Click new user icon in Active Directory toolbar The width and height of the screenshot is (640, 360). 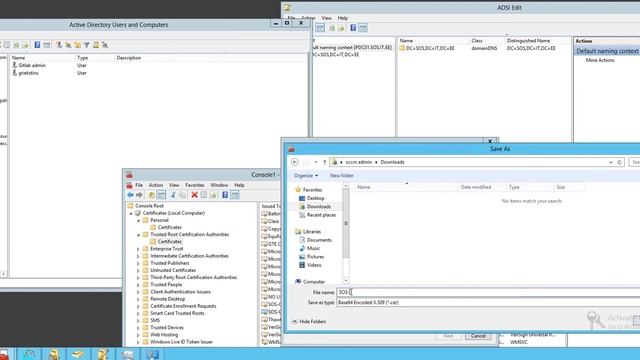pyautogui.click(x=59, y=45)
